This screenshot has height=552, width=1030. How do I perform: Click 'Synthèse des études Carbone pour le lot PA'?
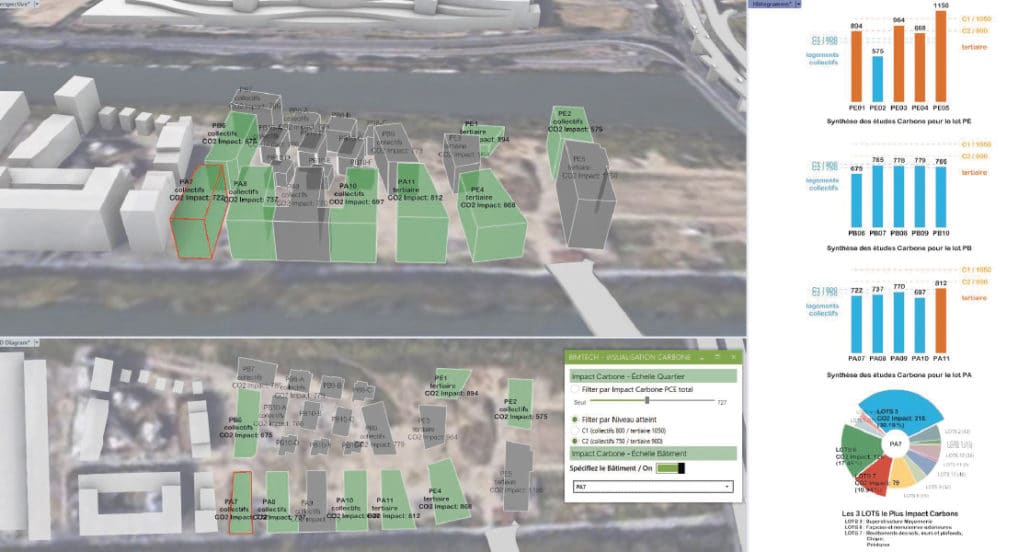899,375
